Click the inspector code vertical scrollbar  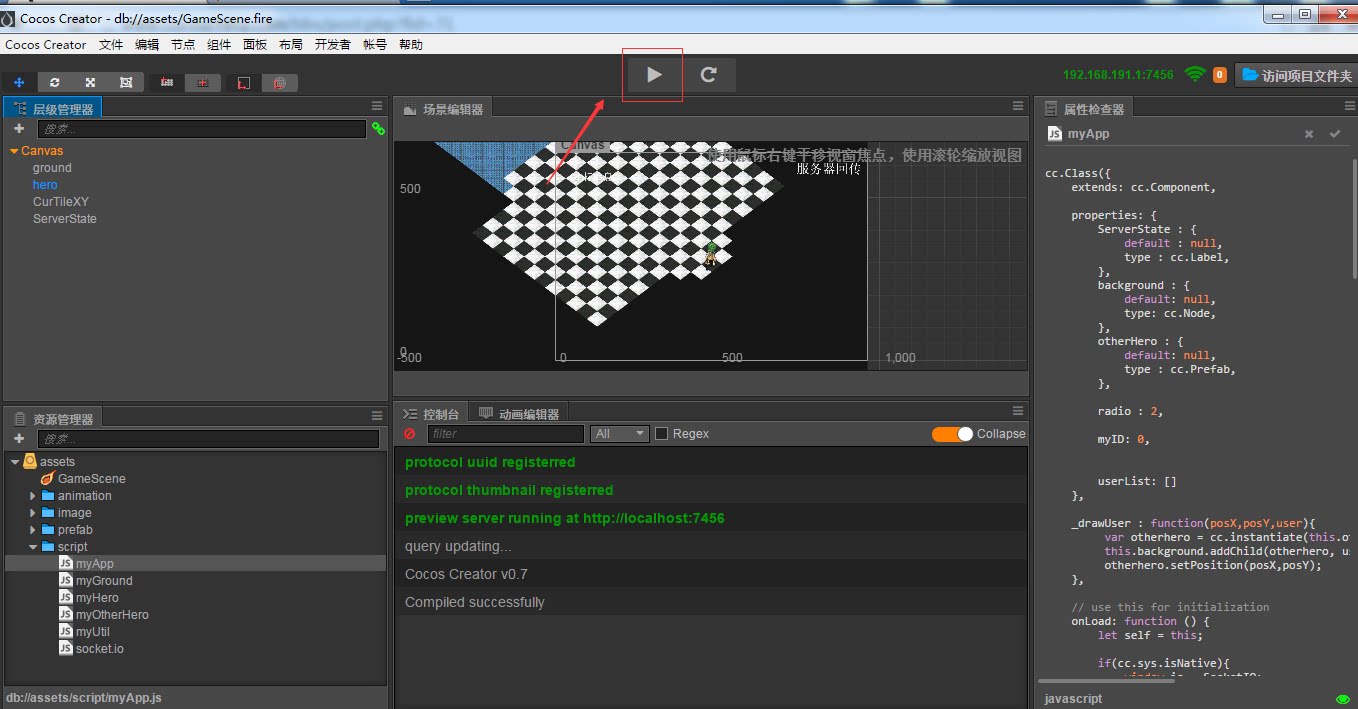(1354, 218)
